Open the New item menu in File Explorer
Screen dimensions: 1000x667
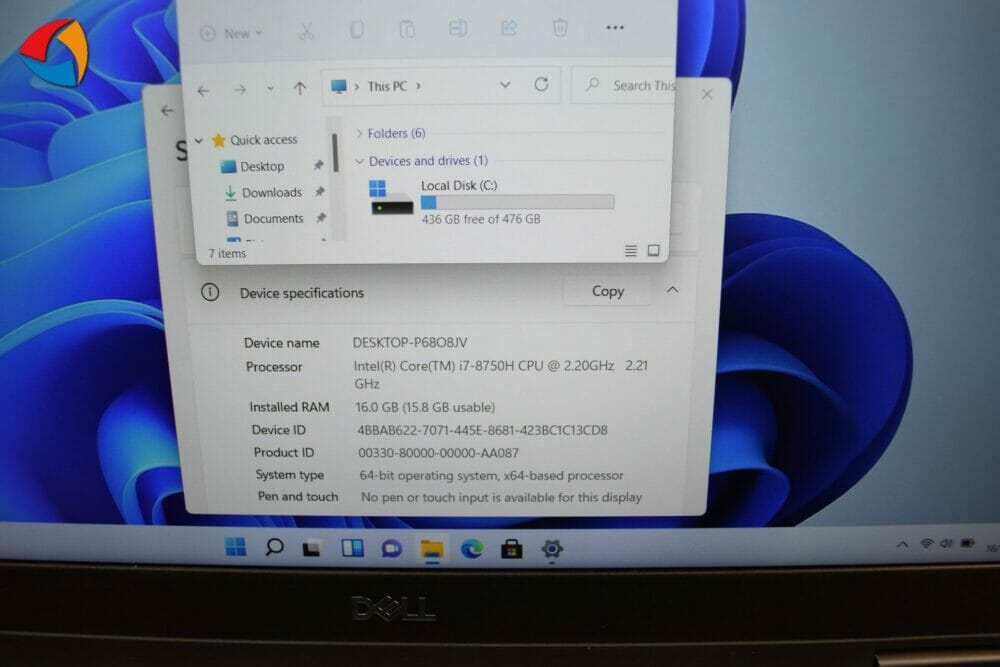[232, 33]
